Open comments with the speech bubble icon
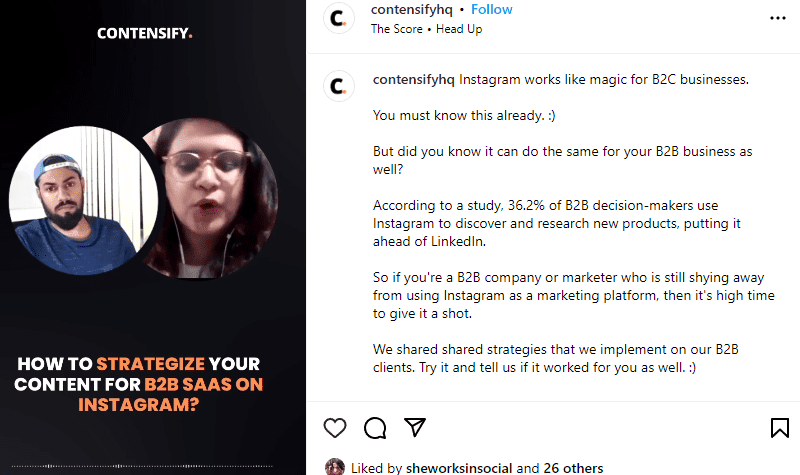Image resolution: width=800 pixels, height=475 pixels. pyautogui.click(x=375, y=428)
